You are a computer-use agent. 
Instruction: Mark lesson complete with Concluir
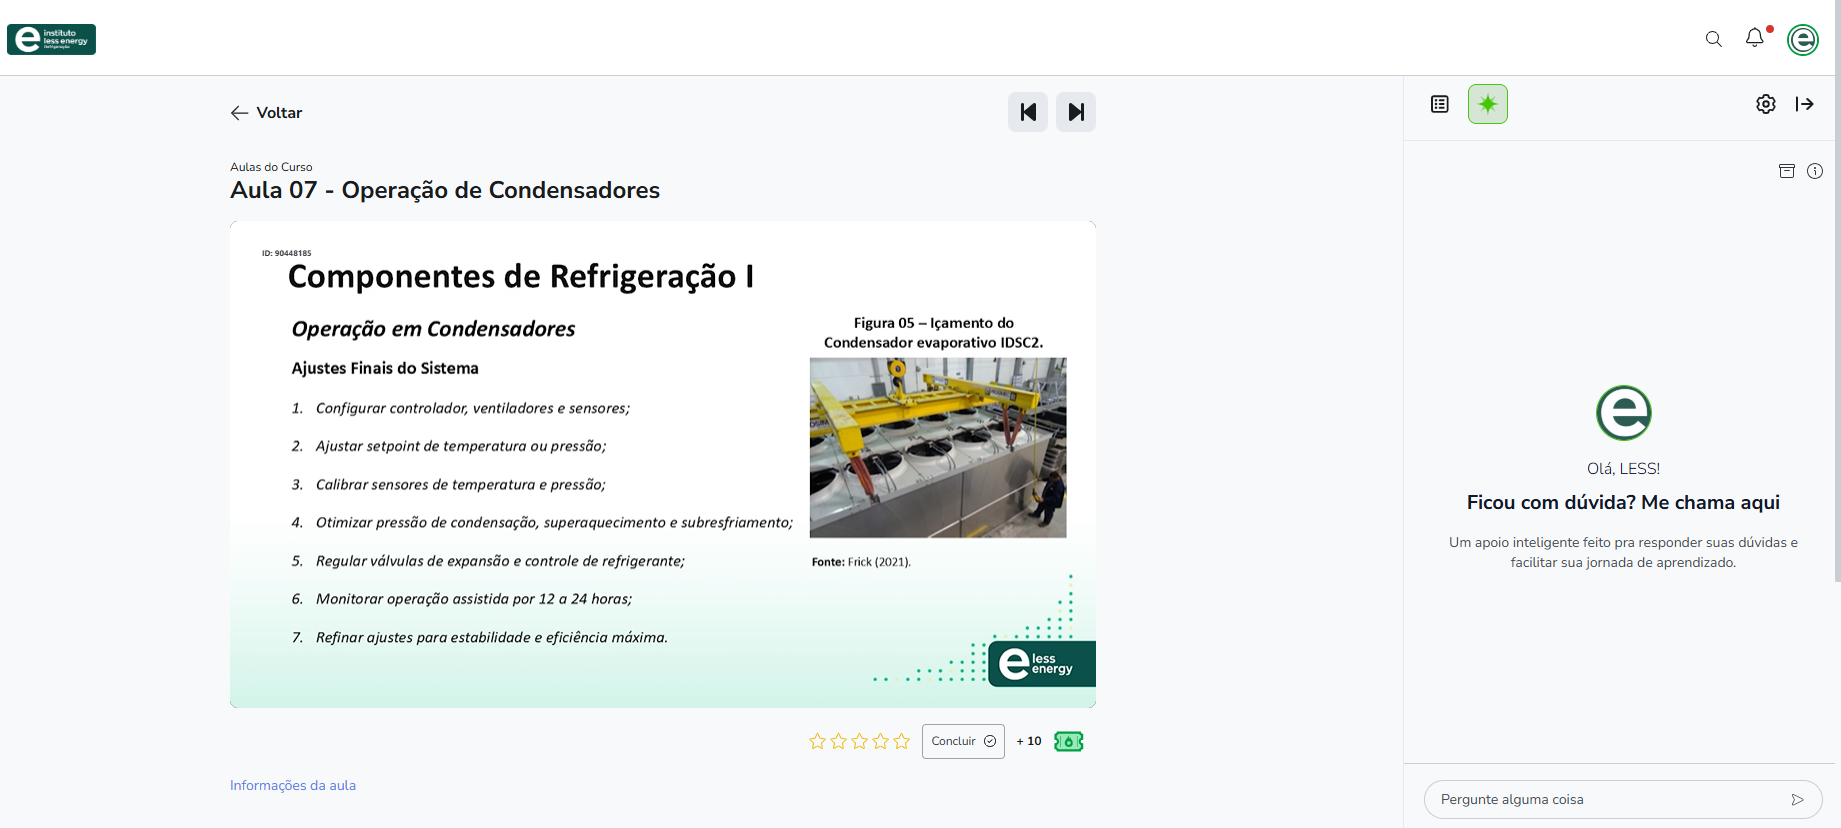[962, 741]
